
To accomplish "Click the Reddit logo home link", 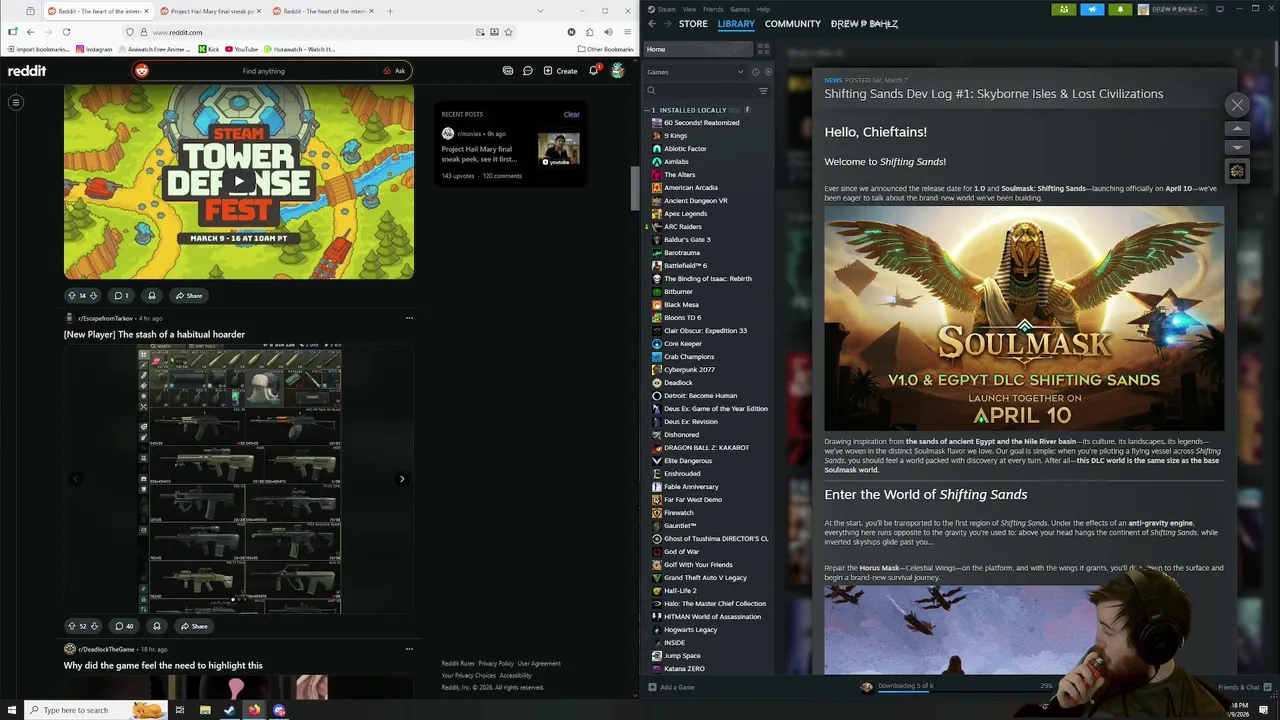I will (27, 71).
